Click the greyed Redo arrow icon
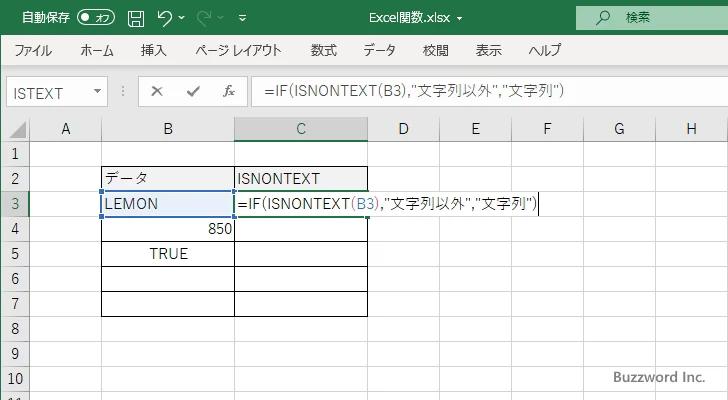The height and width of the screenshot is (400, 728). tap(204, 18)
